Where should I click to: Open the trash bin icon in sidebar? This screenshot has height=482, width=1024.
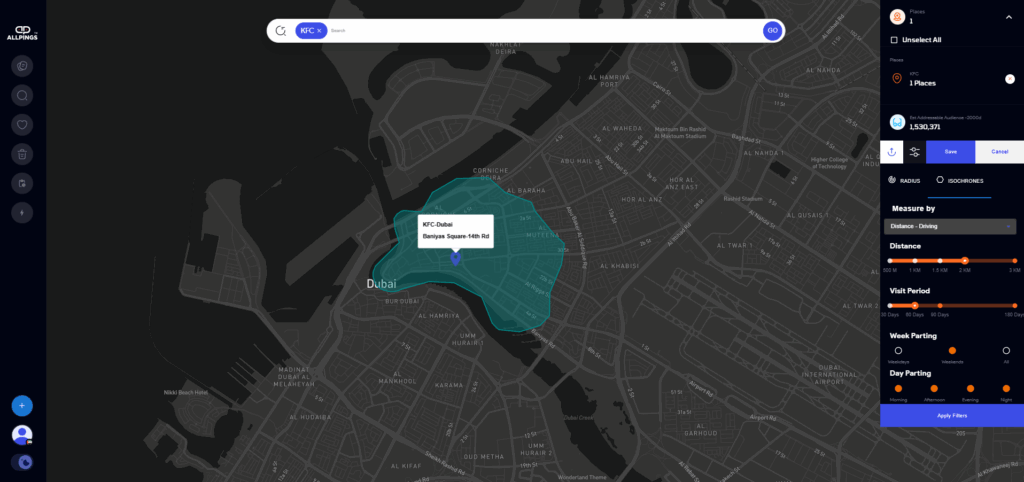(22, 154)
